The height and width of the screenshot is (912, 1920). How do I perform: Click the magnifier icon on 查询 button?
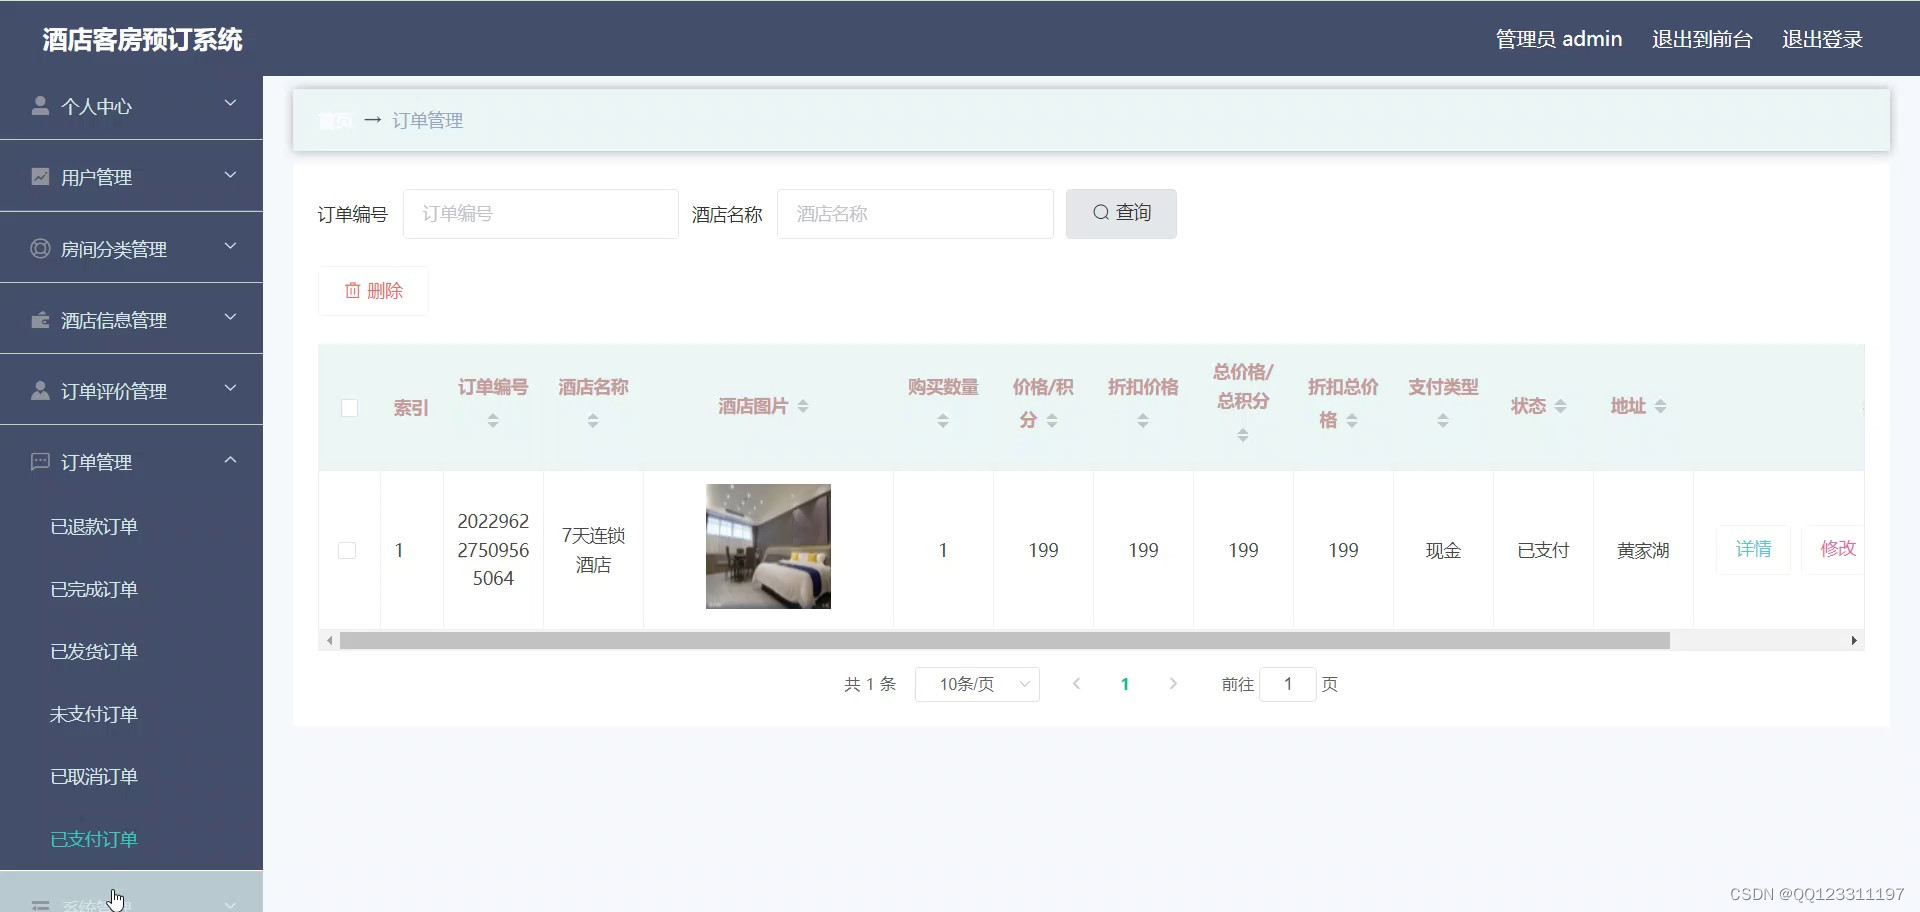tap(1100, 212)
